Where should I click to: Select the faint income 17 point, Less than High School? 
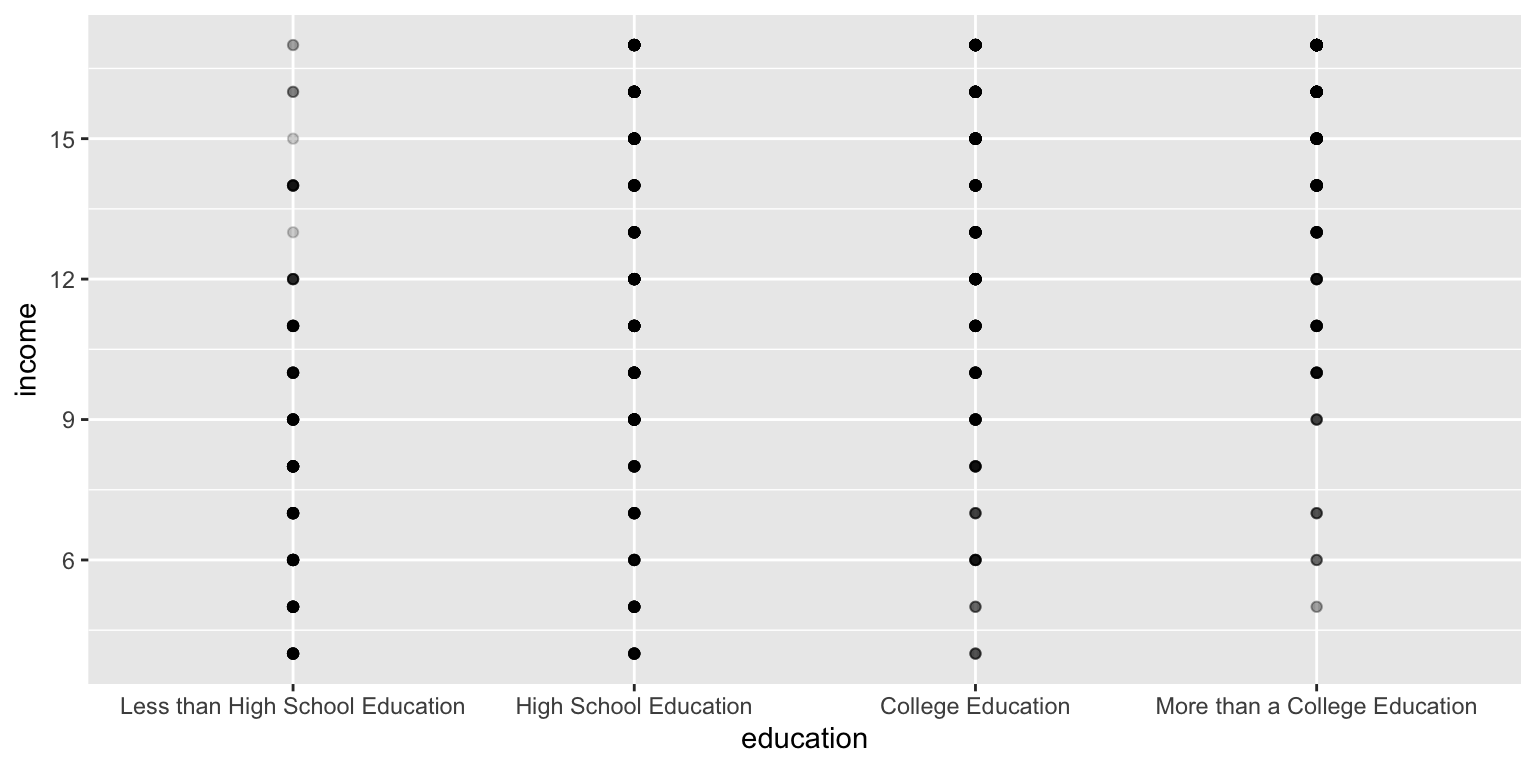tap(293, 45)
